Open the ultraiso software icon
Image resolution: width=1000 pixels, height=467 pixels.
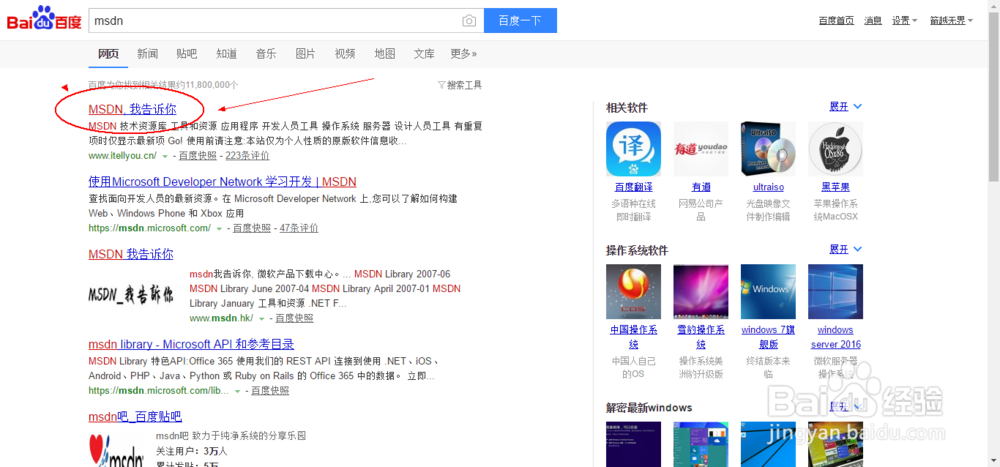pyautogui.click(x=768, y=149)
